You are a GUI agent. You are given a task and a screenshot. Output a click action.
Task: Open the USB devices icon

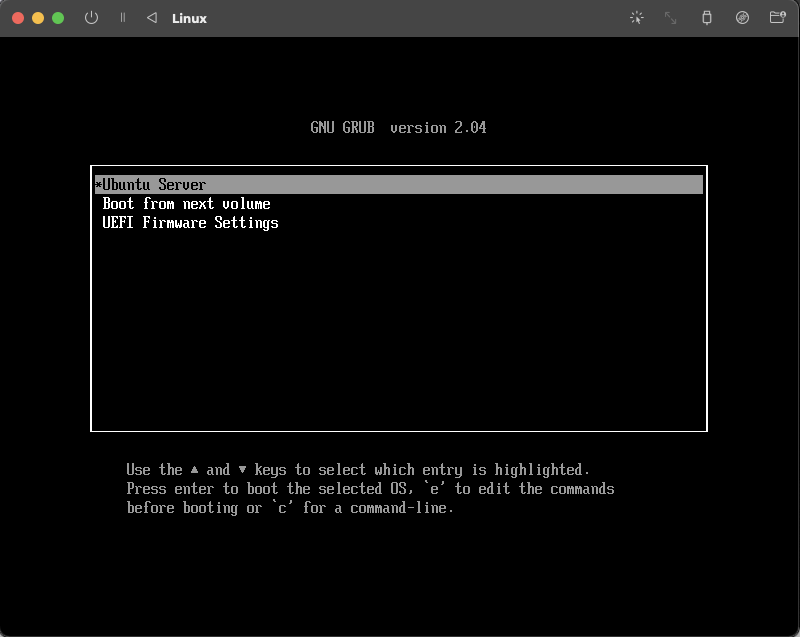coord(707,18)
